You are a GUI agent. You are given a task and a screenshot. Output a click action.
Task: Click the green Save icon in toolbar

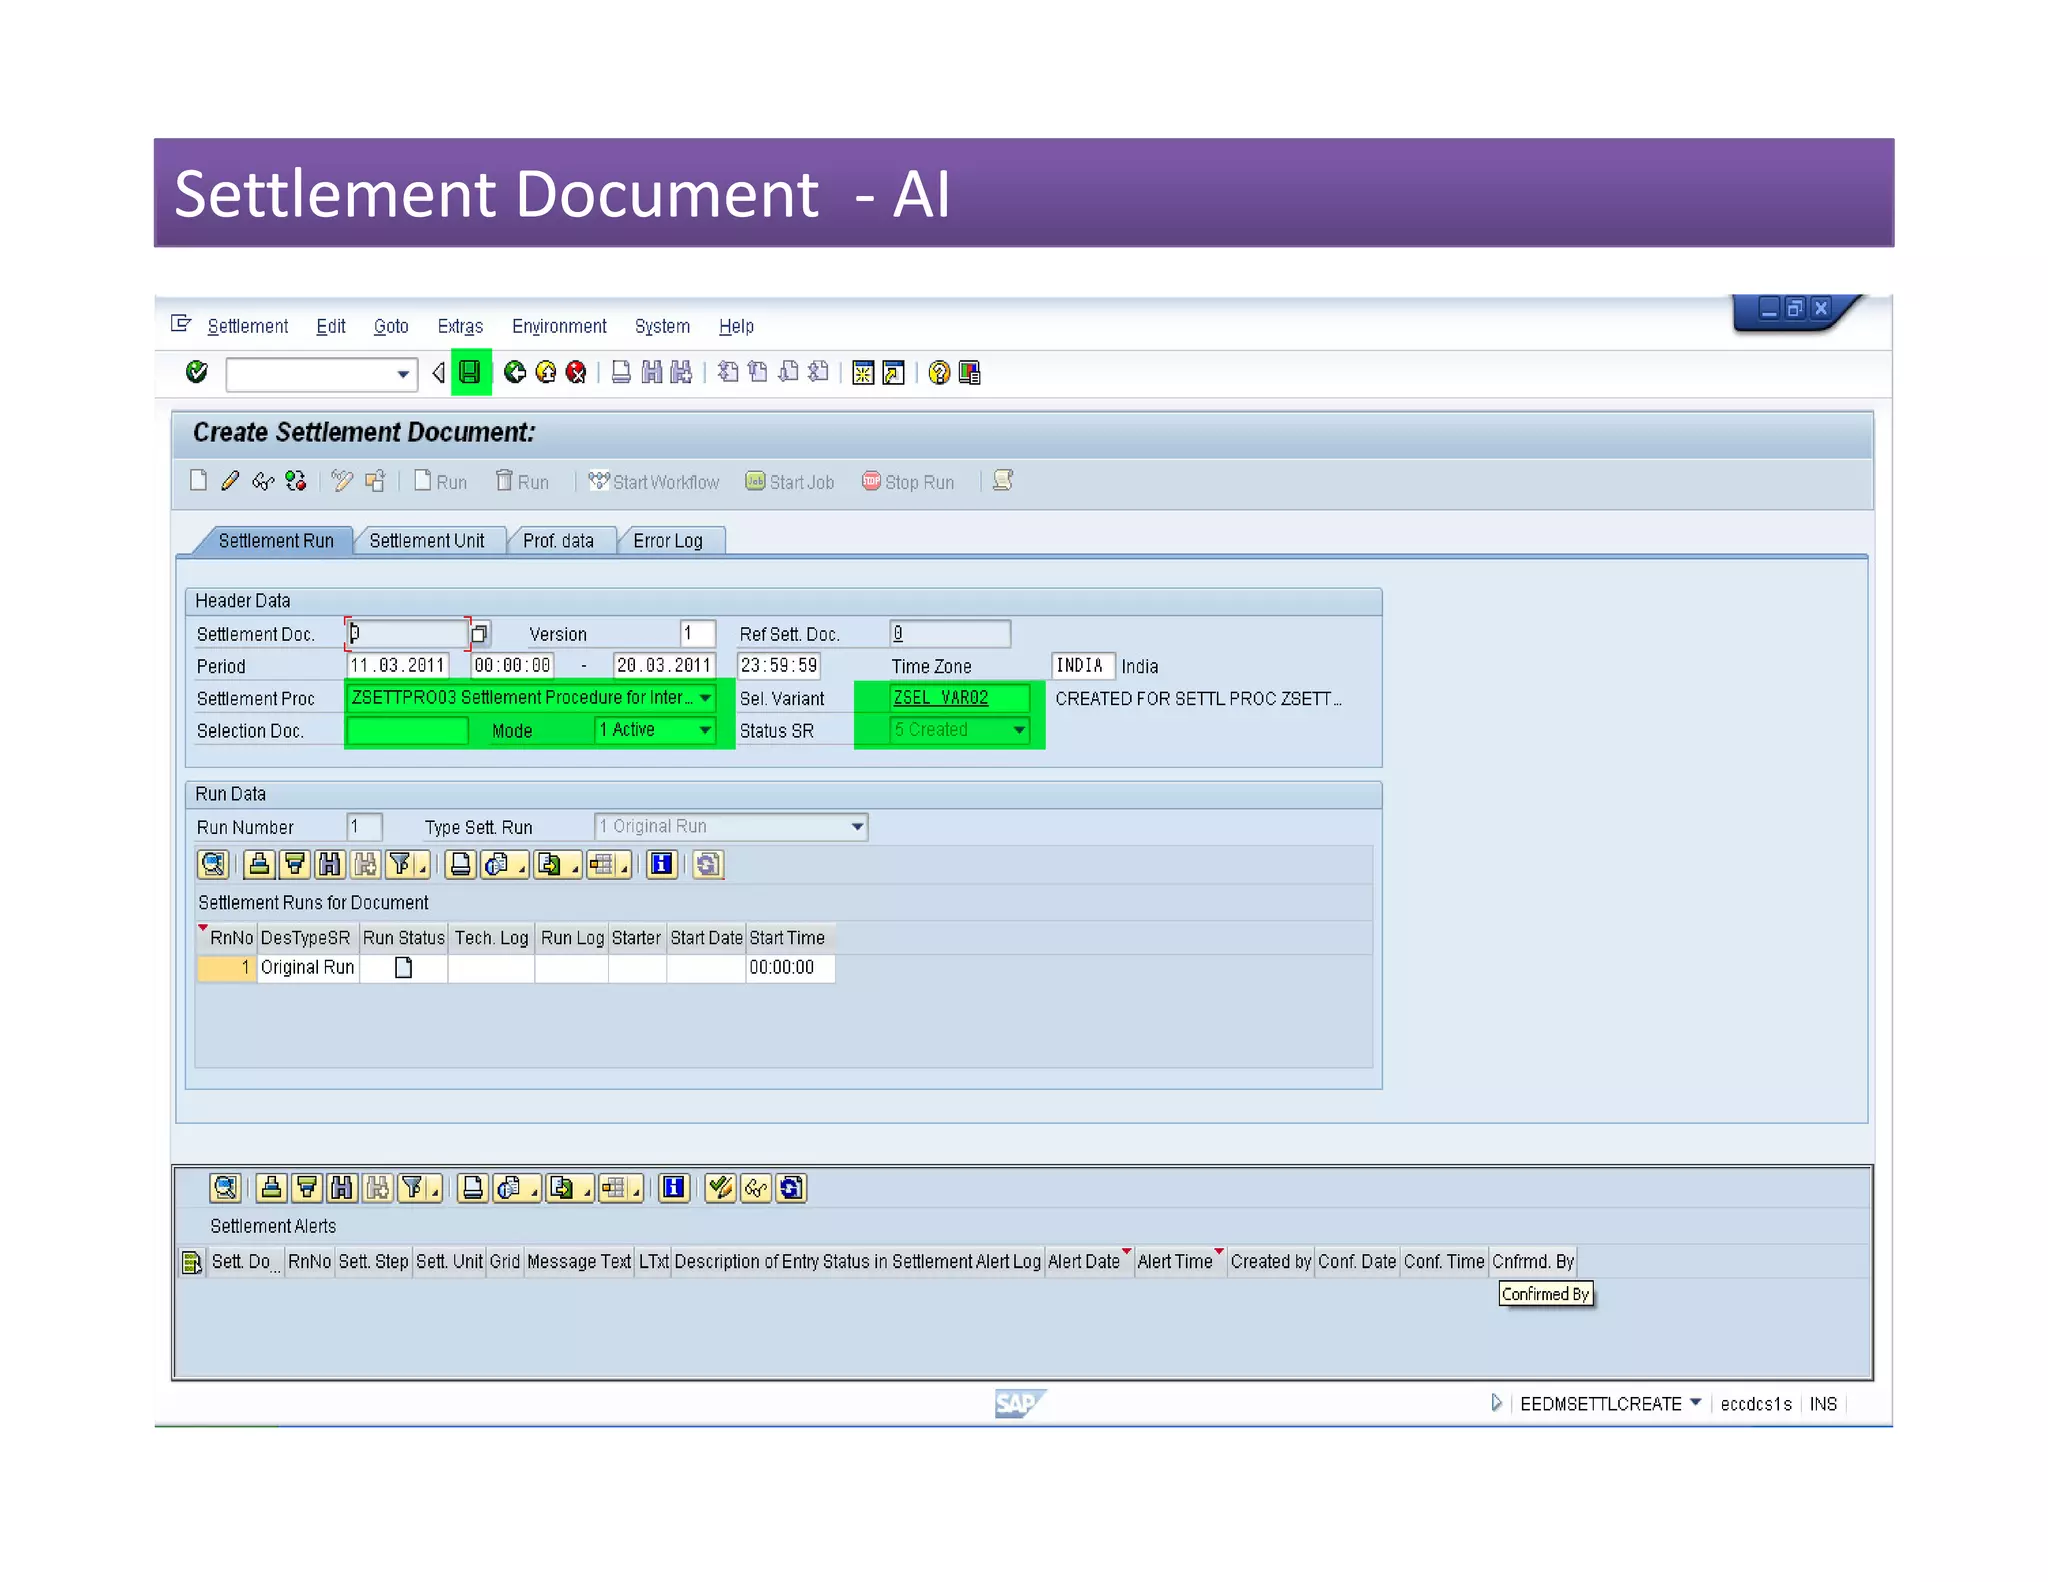pos(470,373)
